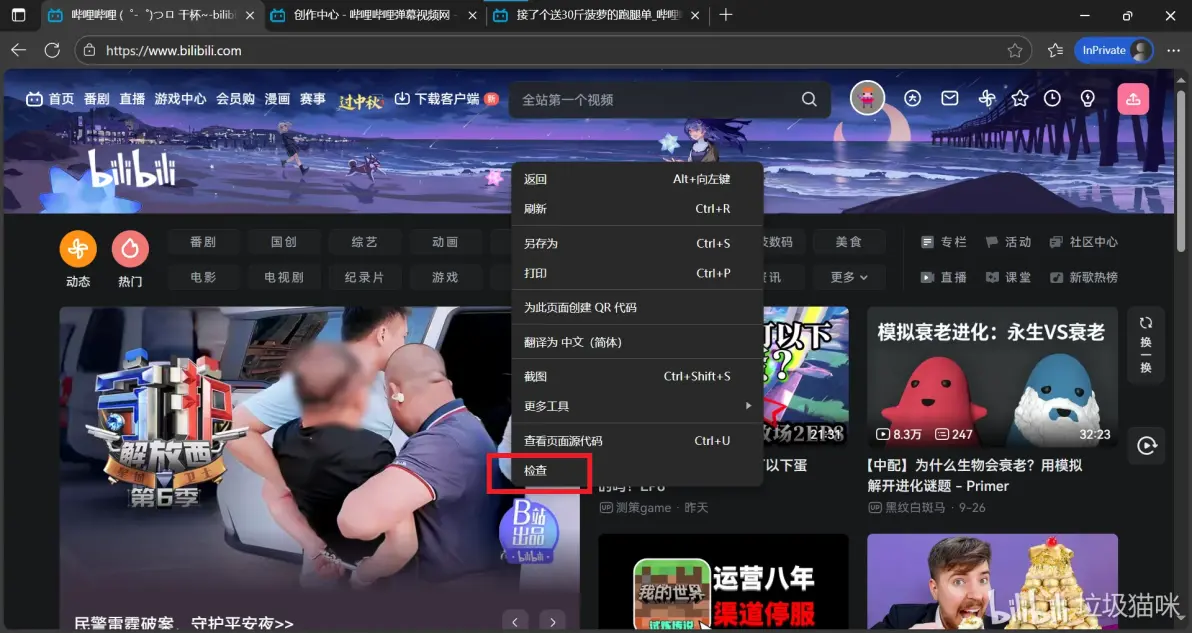Viewport: 1192px width, 633px height.
Task: Open 游戏中心 nav link
Action: [x=180, y=99]
